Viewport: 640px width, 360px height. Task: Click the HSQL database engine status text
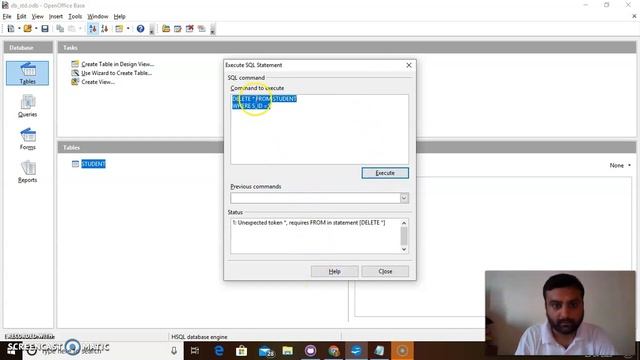coord(199,337)
